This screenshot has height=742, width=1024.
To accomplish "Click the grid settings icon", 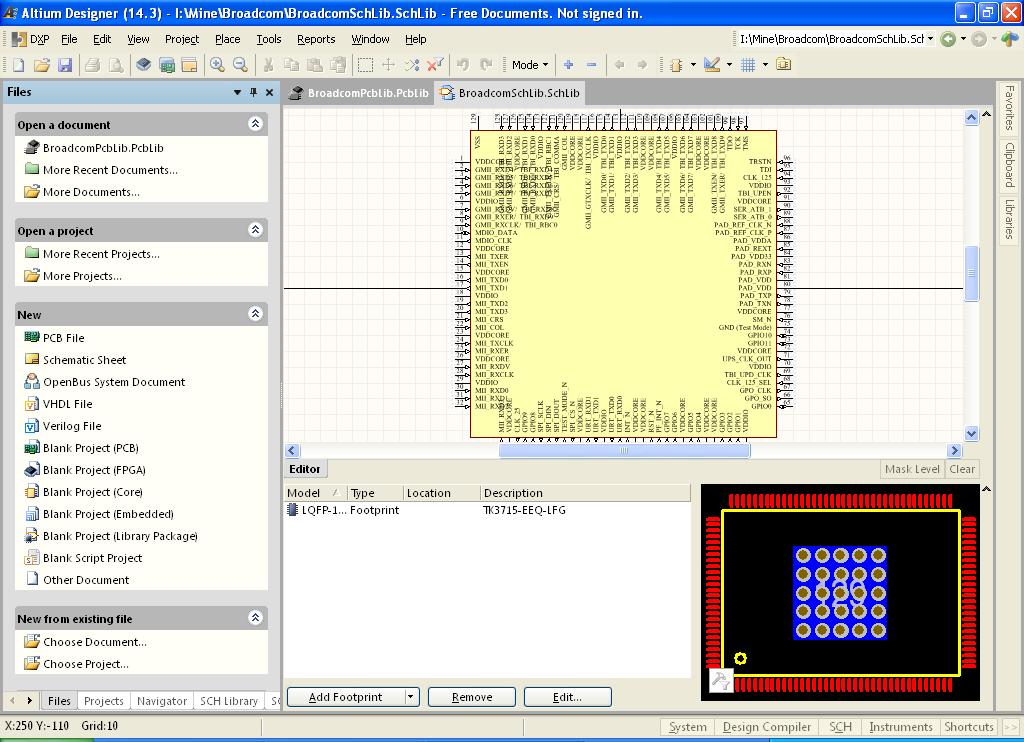I will [748, 65].
